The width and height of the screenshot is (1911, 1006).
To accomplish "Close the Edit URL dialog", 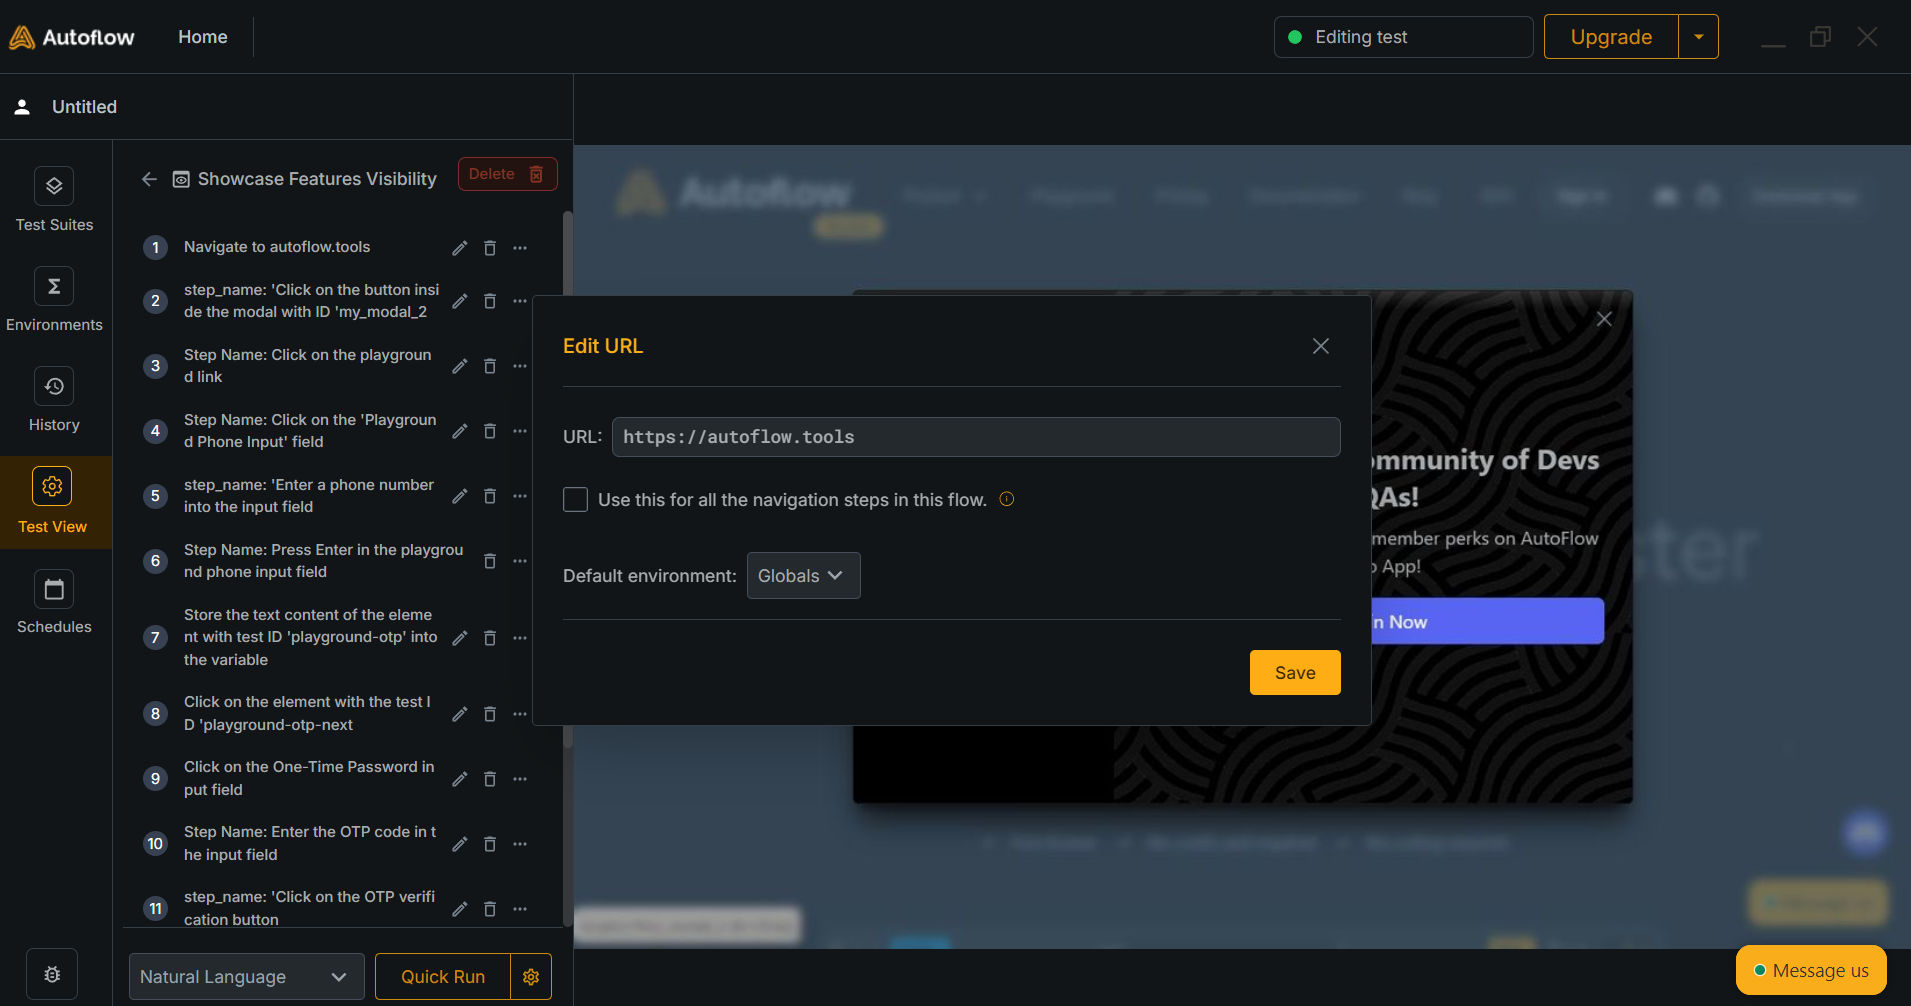I will point(1321,346).
